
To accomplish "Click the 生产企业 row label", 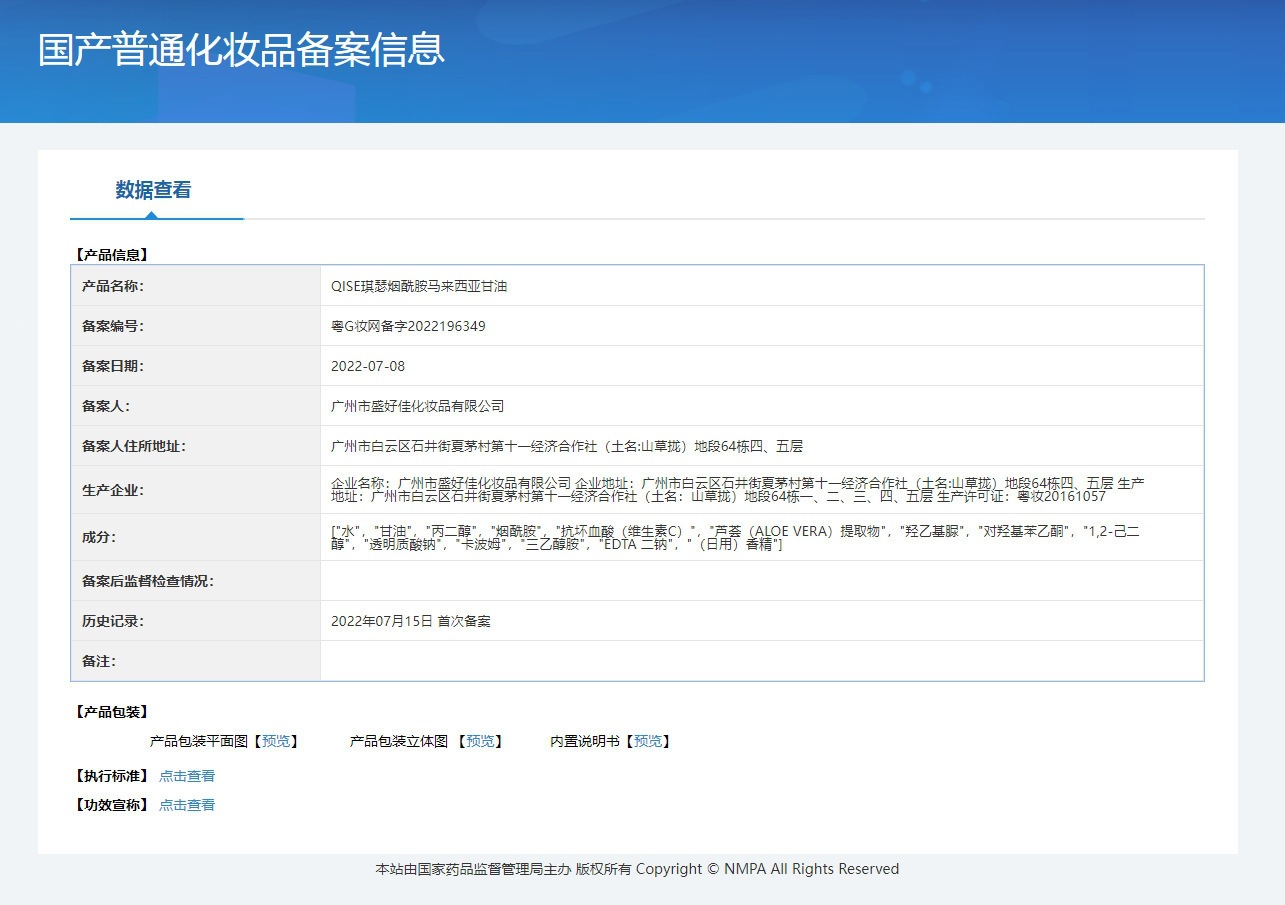I will point(113,490).
